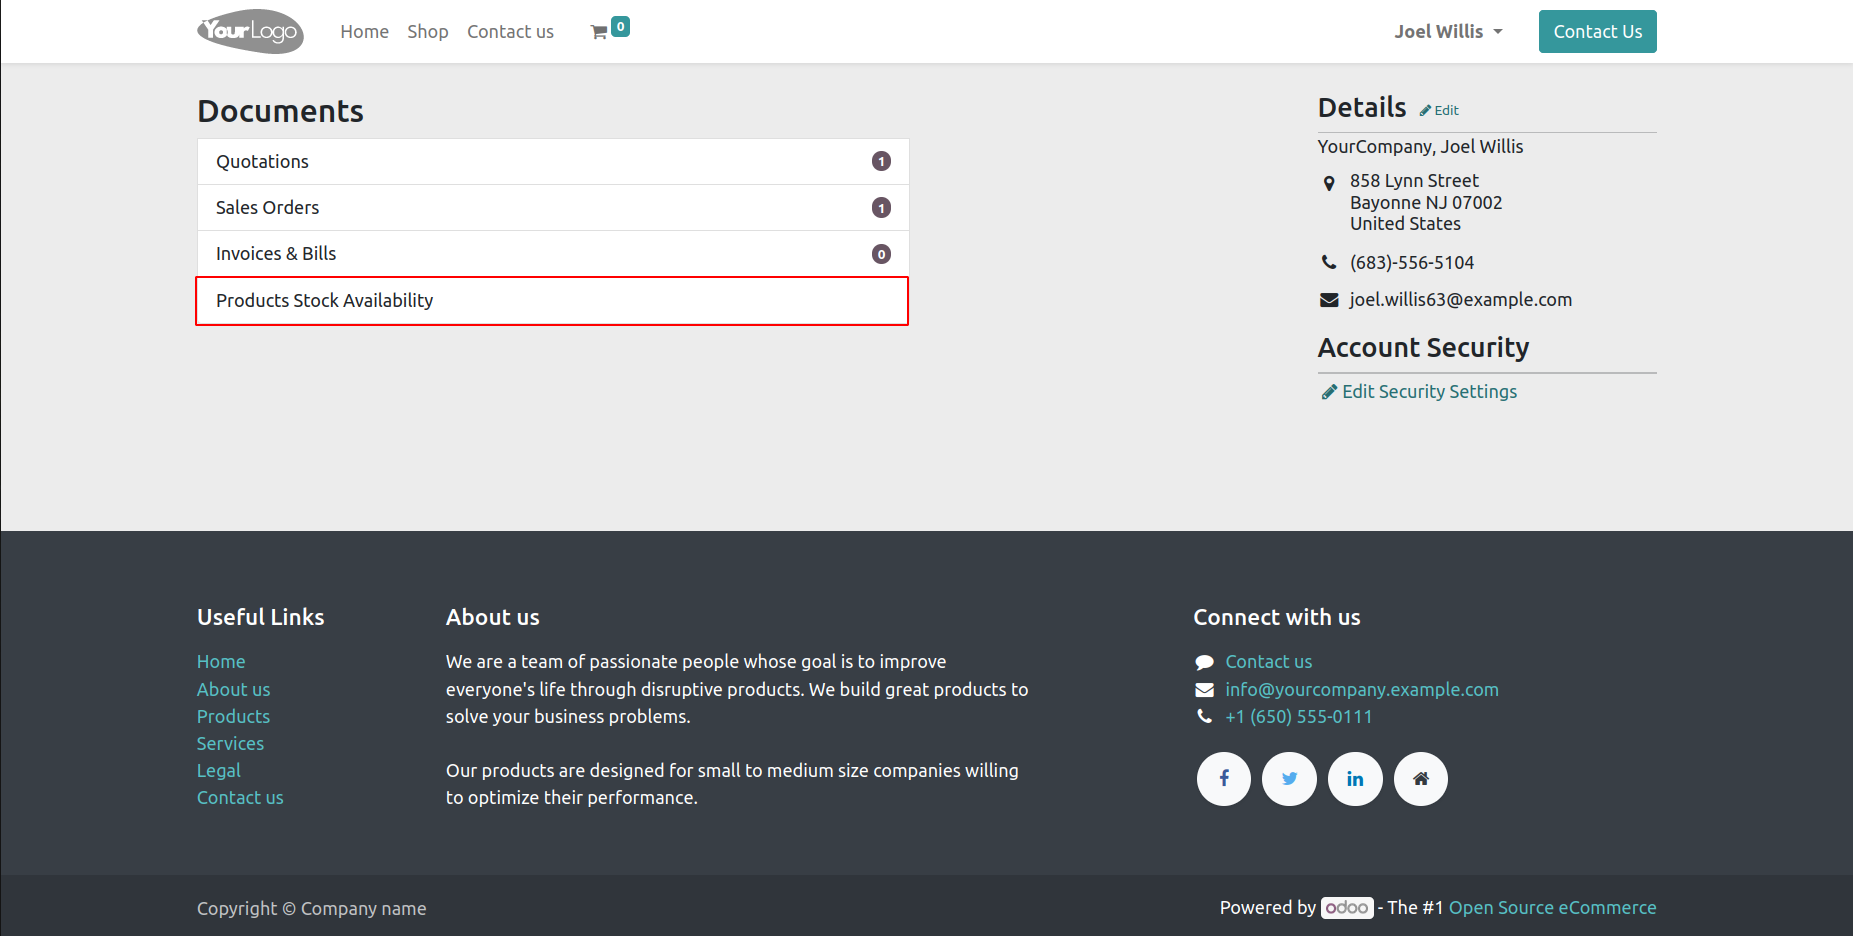Viewport: 1853px width, 936px height.
Task: Open the Sales Orders documents row
Action: tap(552, 208)
